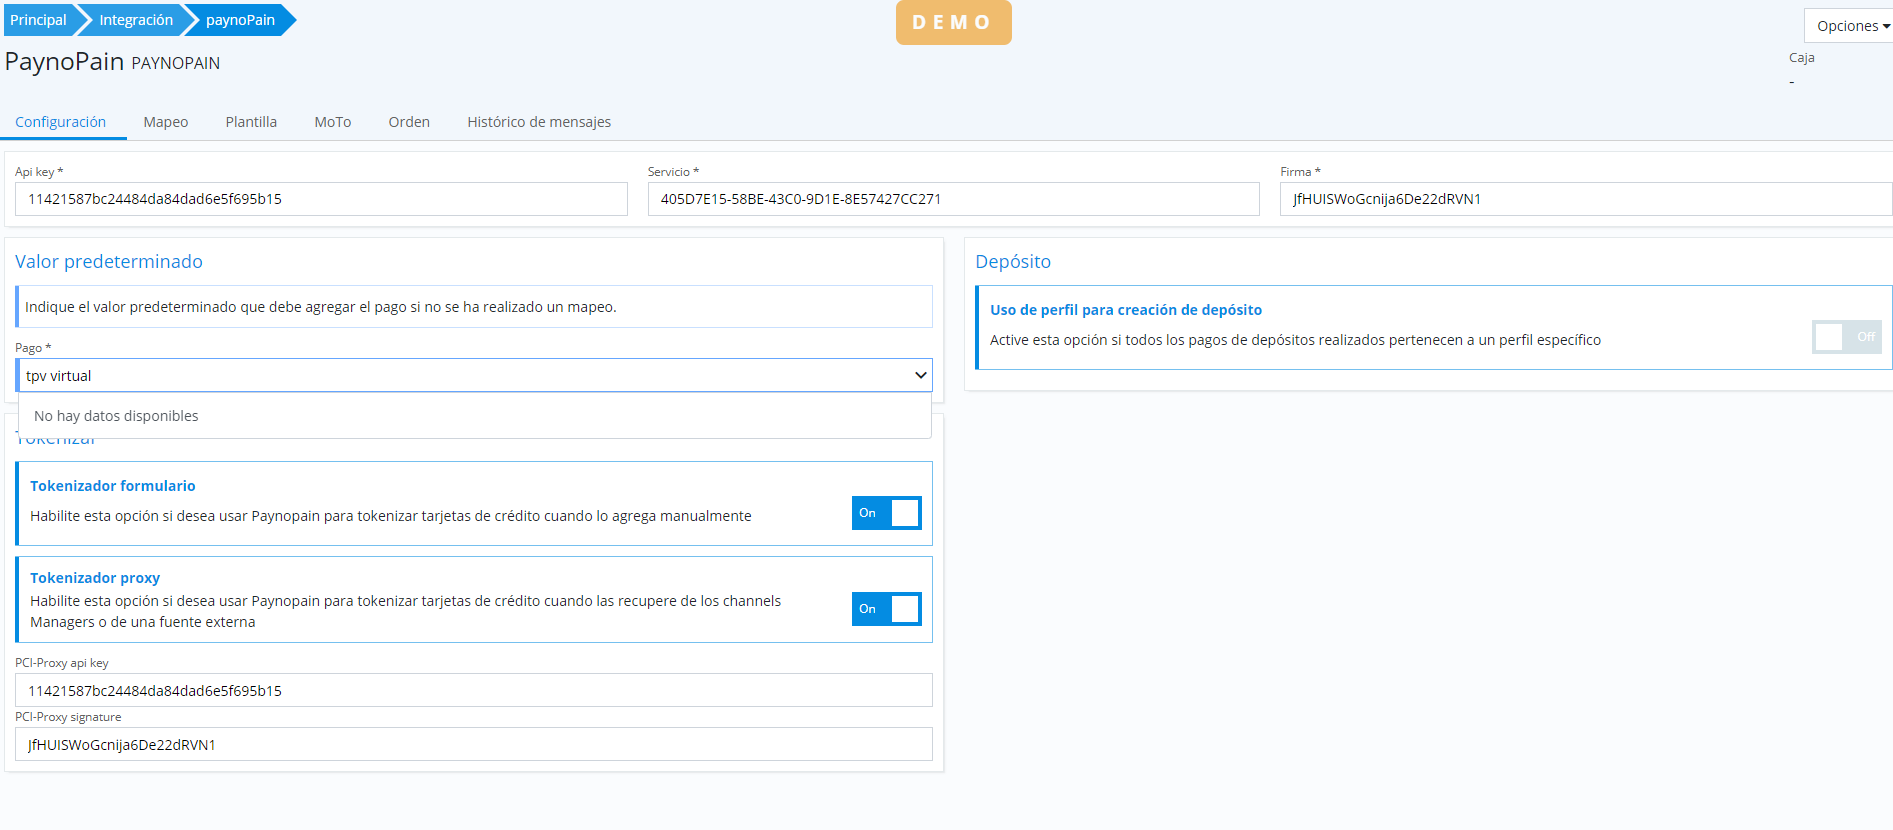Expand the Pago dropdown chevron
The height and width of the screenshot is (830, 1893).
(x=920, y=376)
